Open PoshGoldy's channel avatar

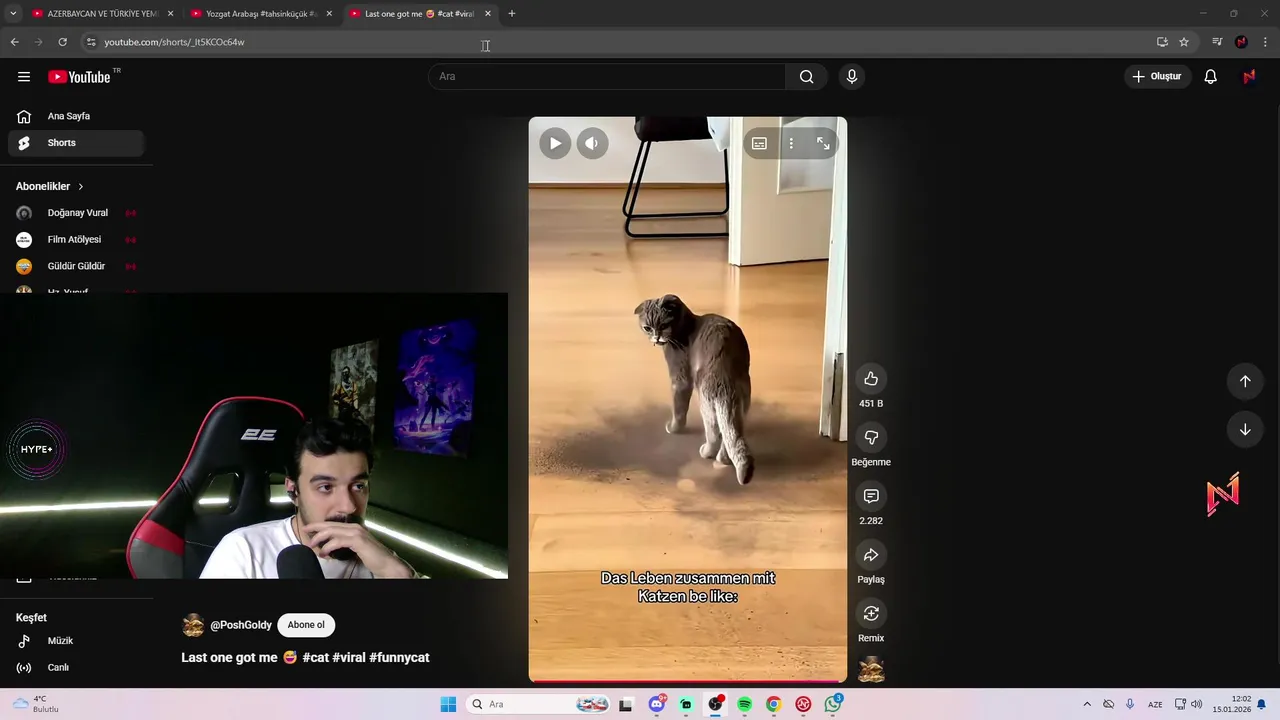193,626
